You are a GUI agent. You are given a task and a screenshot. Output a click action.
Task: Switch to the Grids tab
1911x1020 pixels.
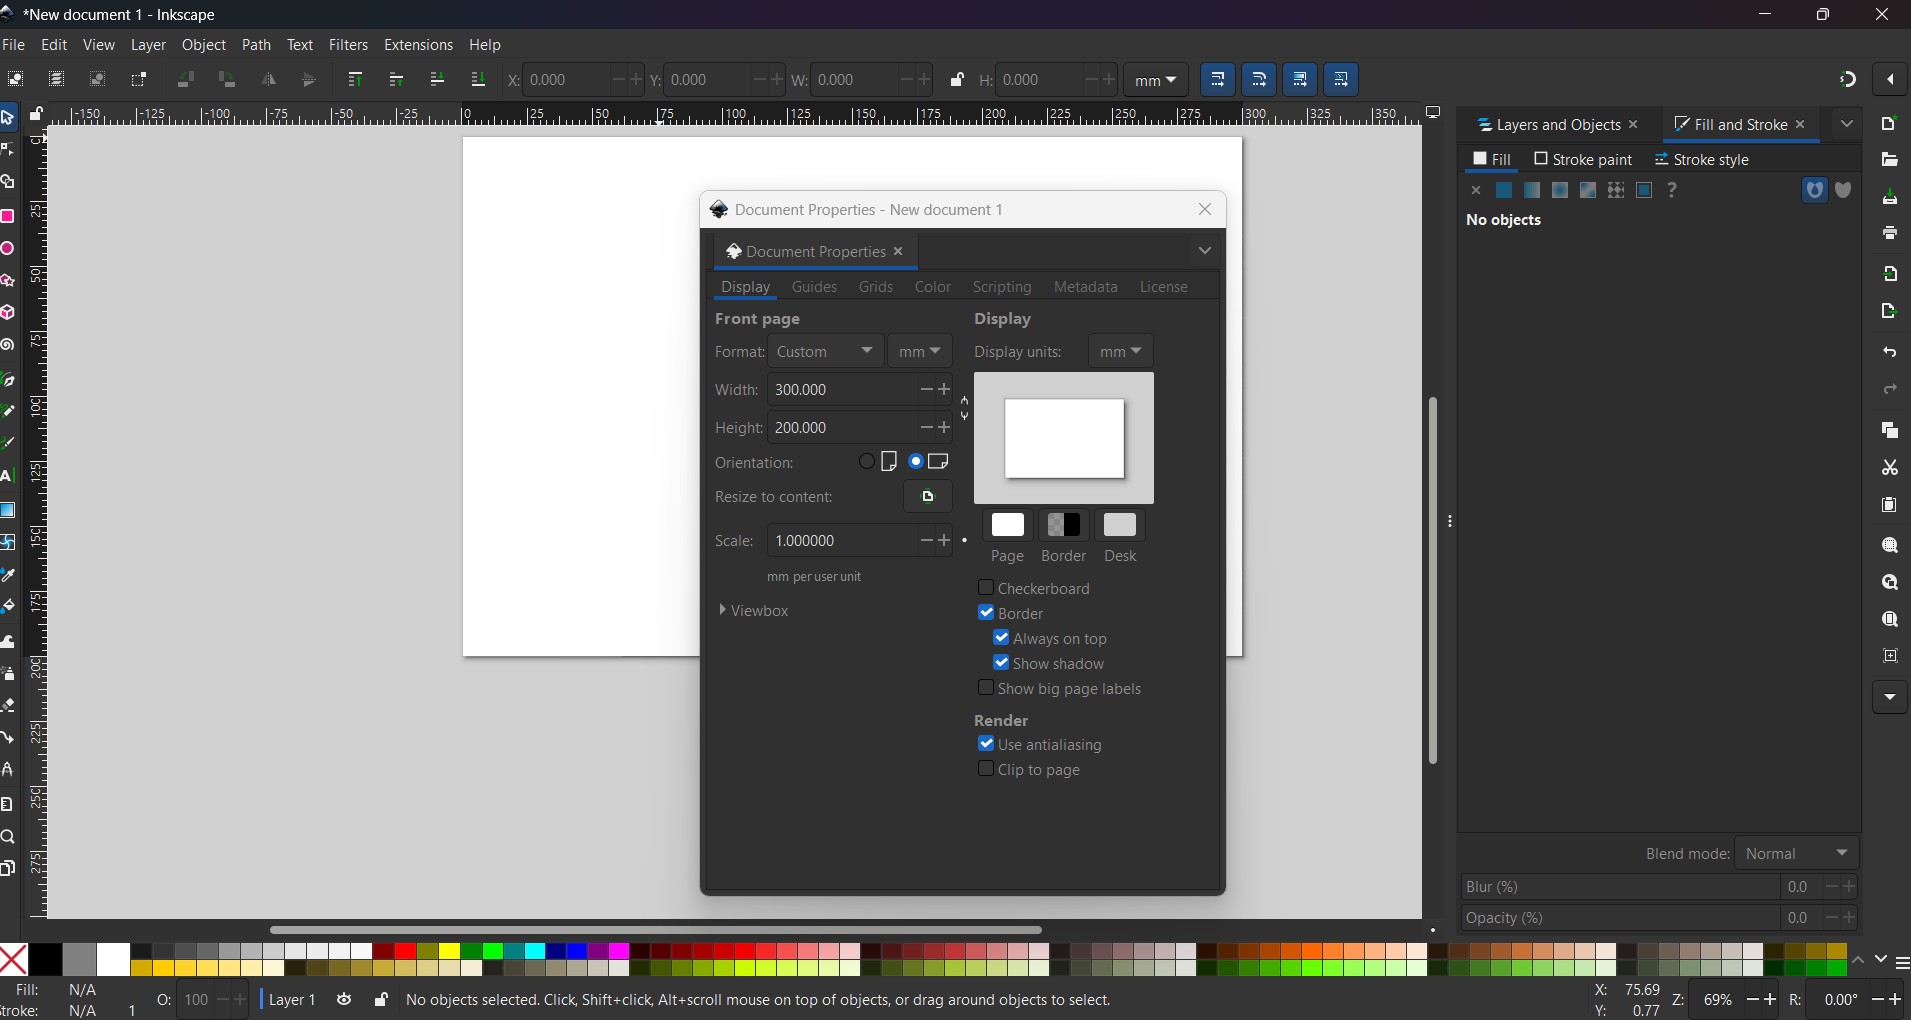[875, 287]
